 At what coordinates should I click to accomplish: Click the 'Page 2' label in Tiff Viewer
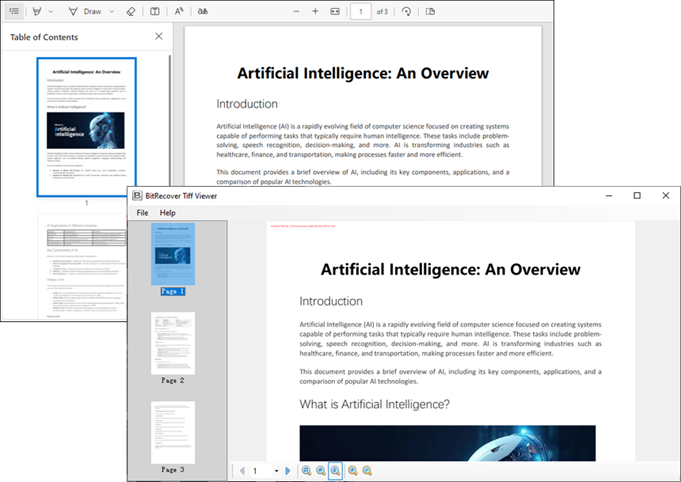click(173, 380)
